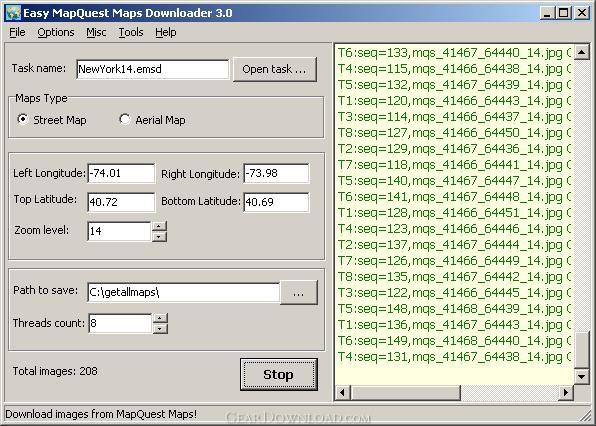The image size is (596, 426).
Task: Select log line T5:seq=148
Action: coord(455,309)
